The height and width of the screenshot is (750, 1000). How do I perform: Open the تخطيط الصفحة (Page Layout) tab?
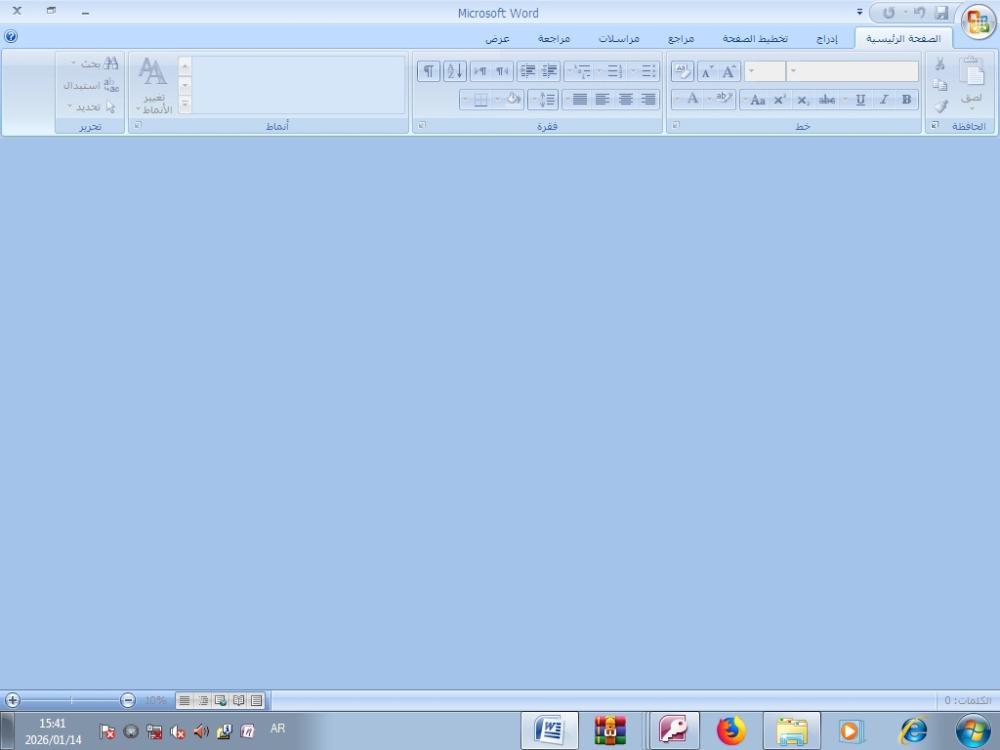[x=755, y=38]
